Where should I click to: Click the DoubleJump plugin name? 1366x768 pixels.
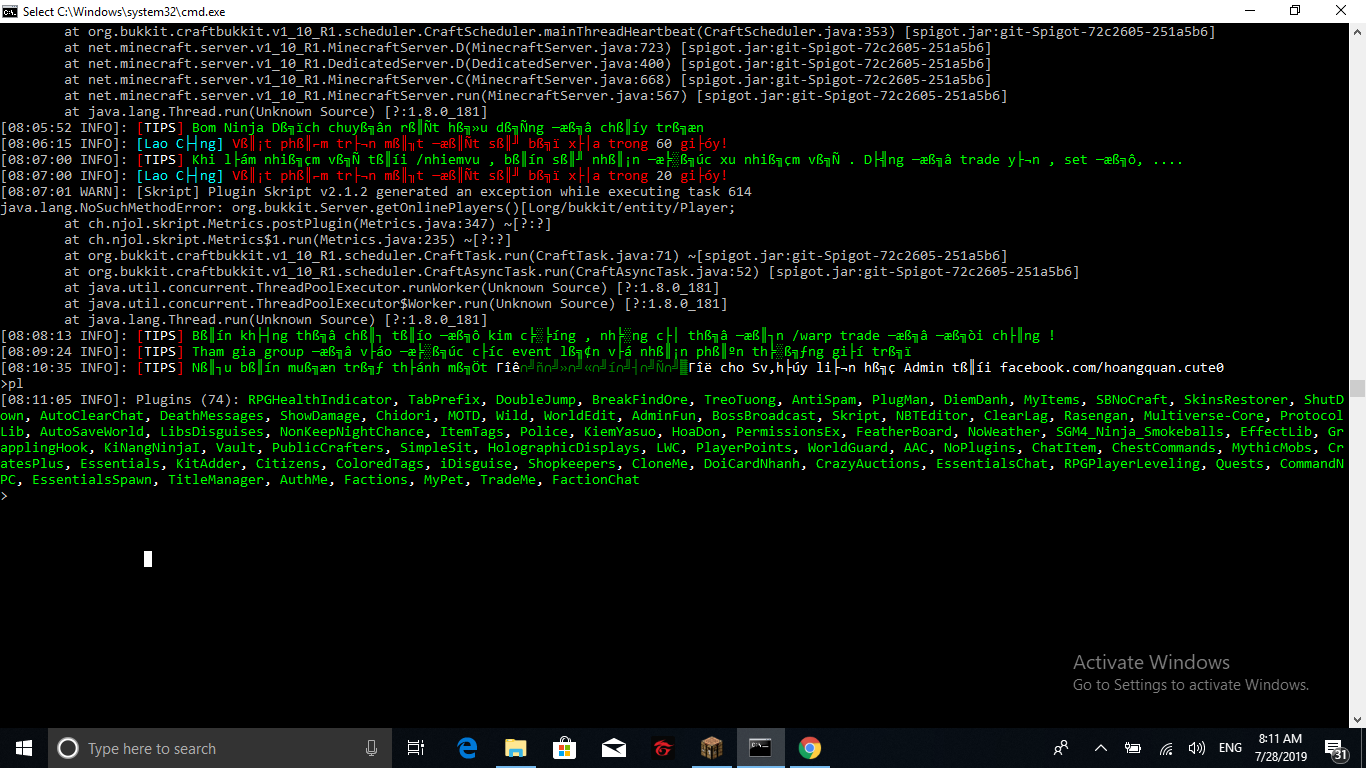click(x=536, y=400)
